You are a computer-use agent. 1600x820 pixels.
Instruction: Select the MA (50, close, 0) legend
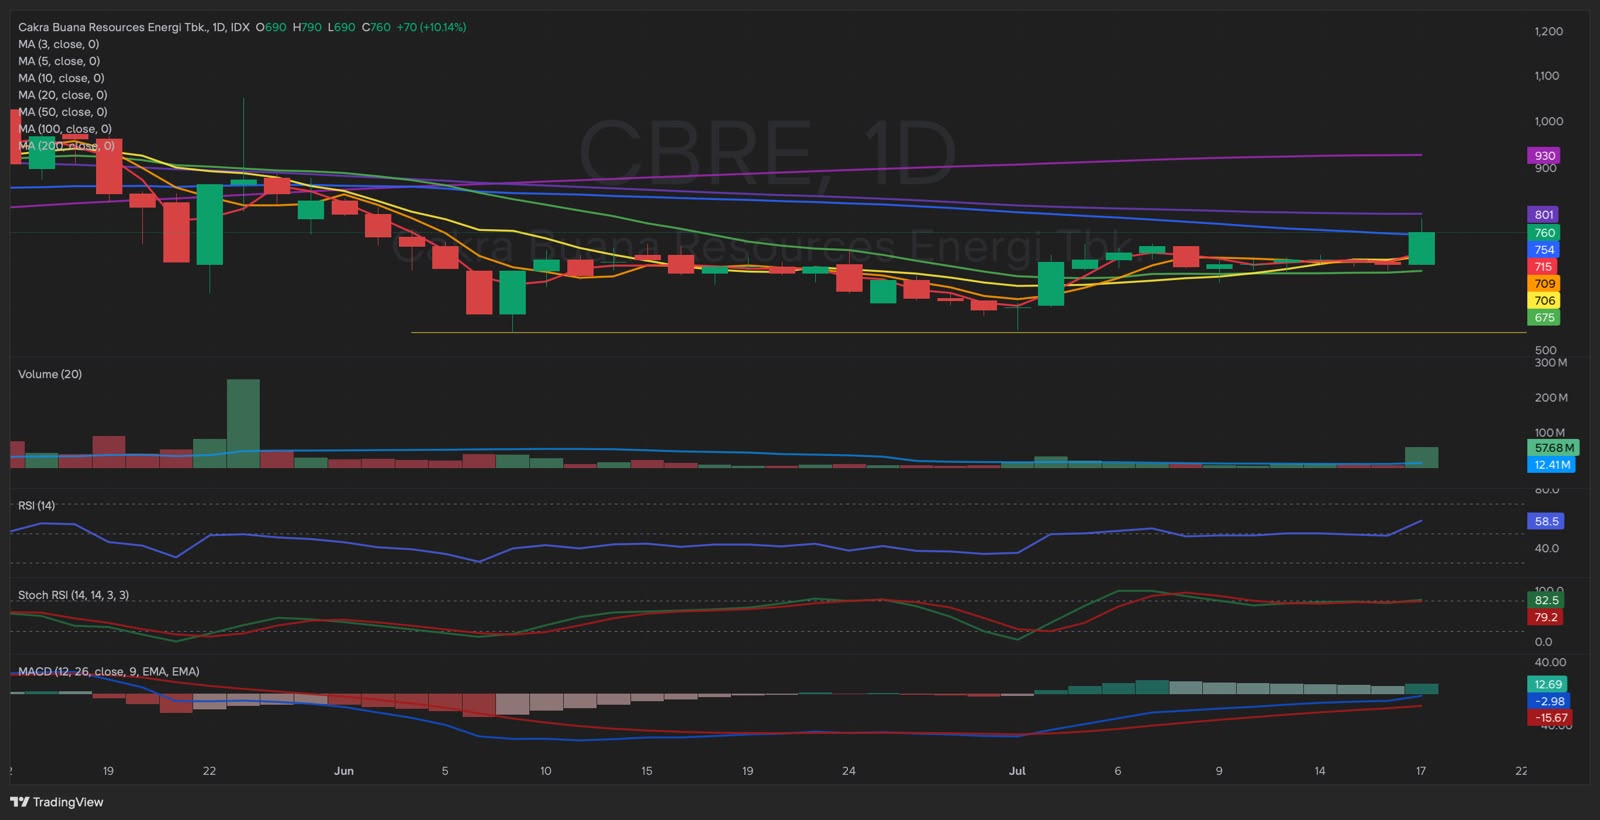[62, 112]
